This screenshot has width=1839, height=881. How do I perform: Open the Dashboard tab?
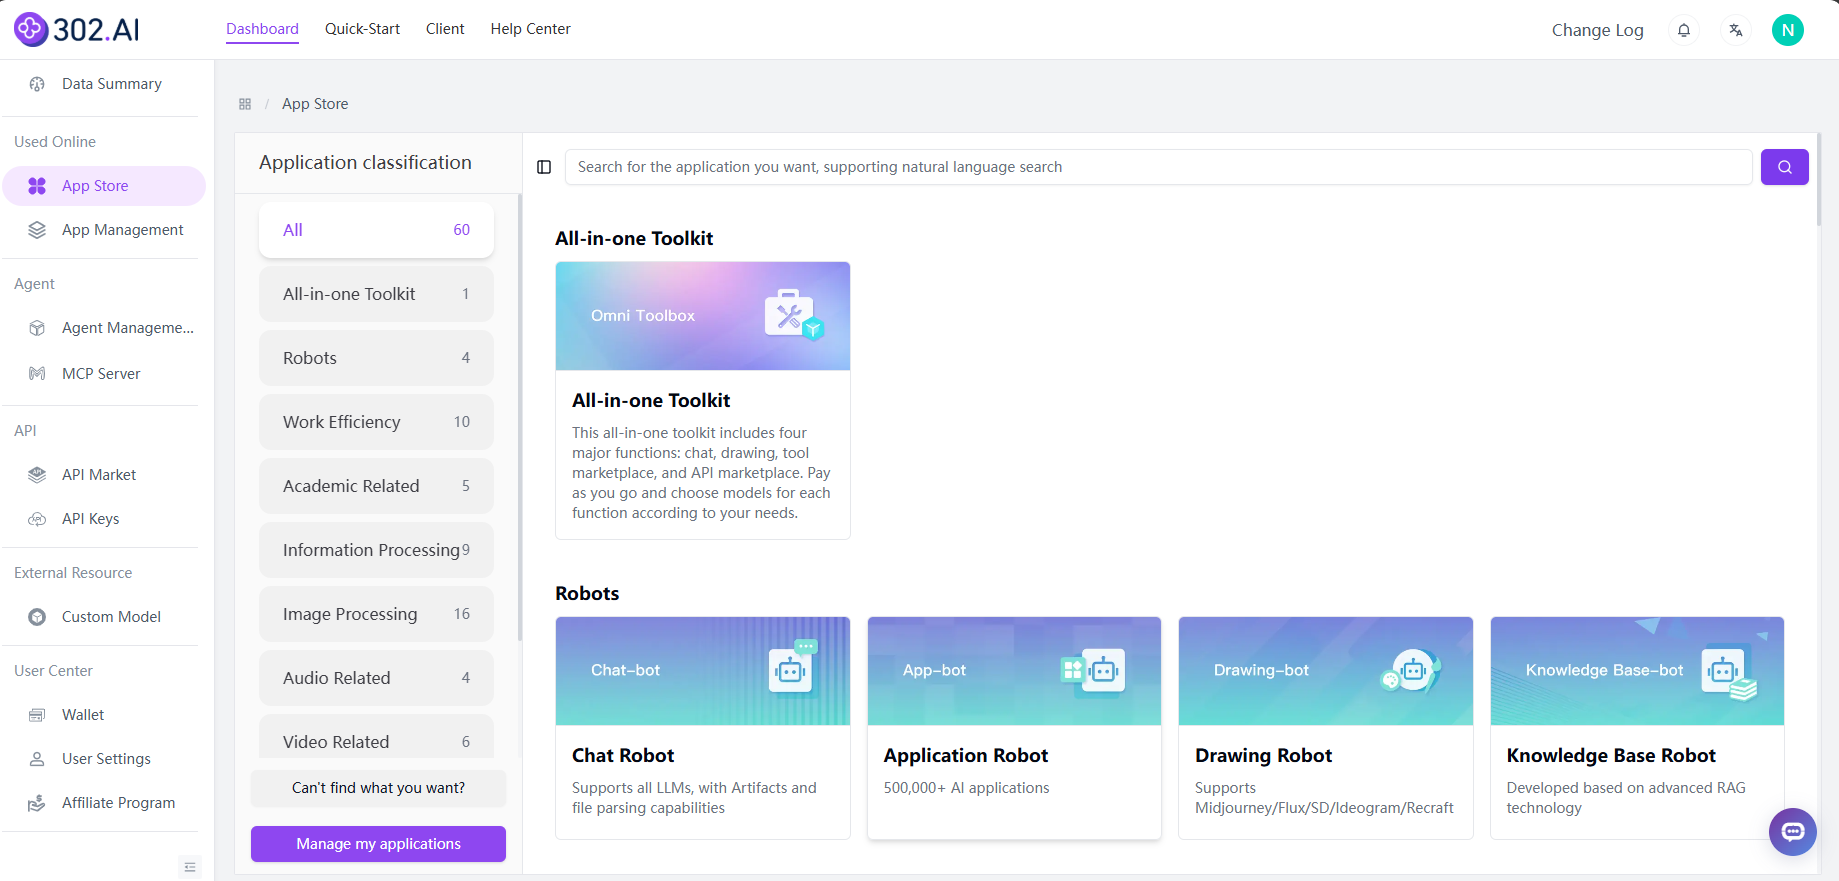262,29
